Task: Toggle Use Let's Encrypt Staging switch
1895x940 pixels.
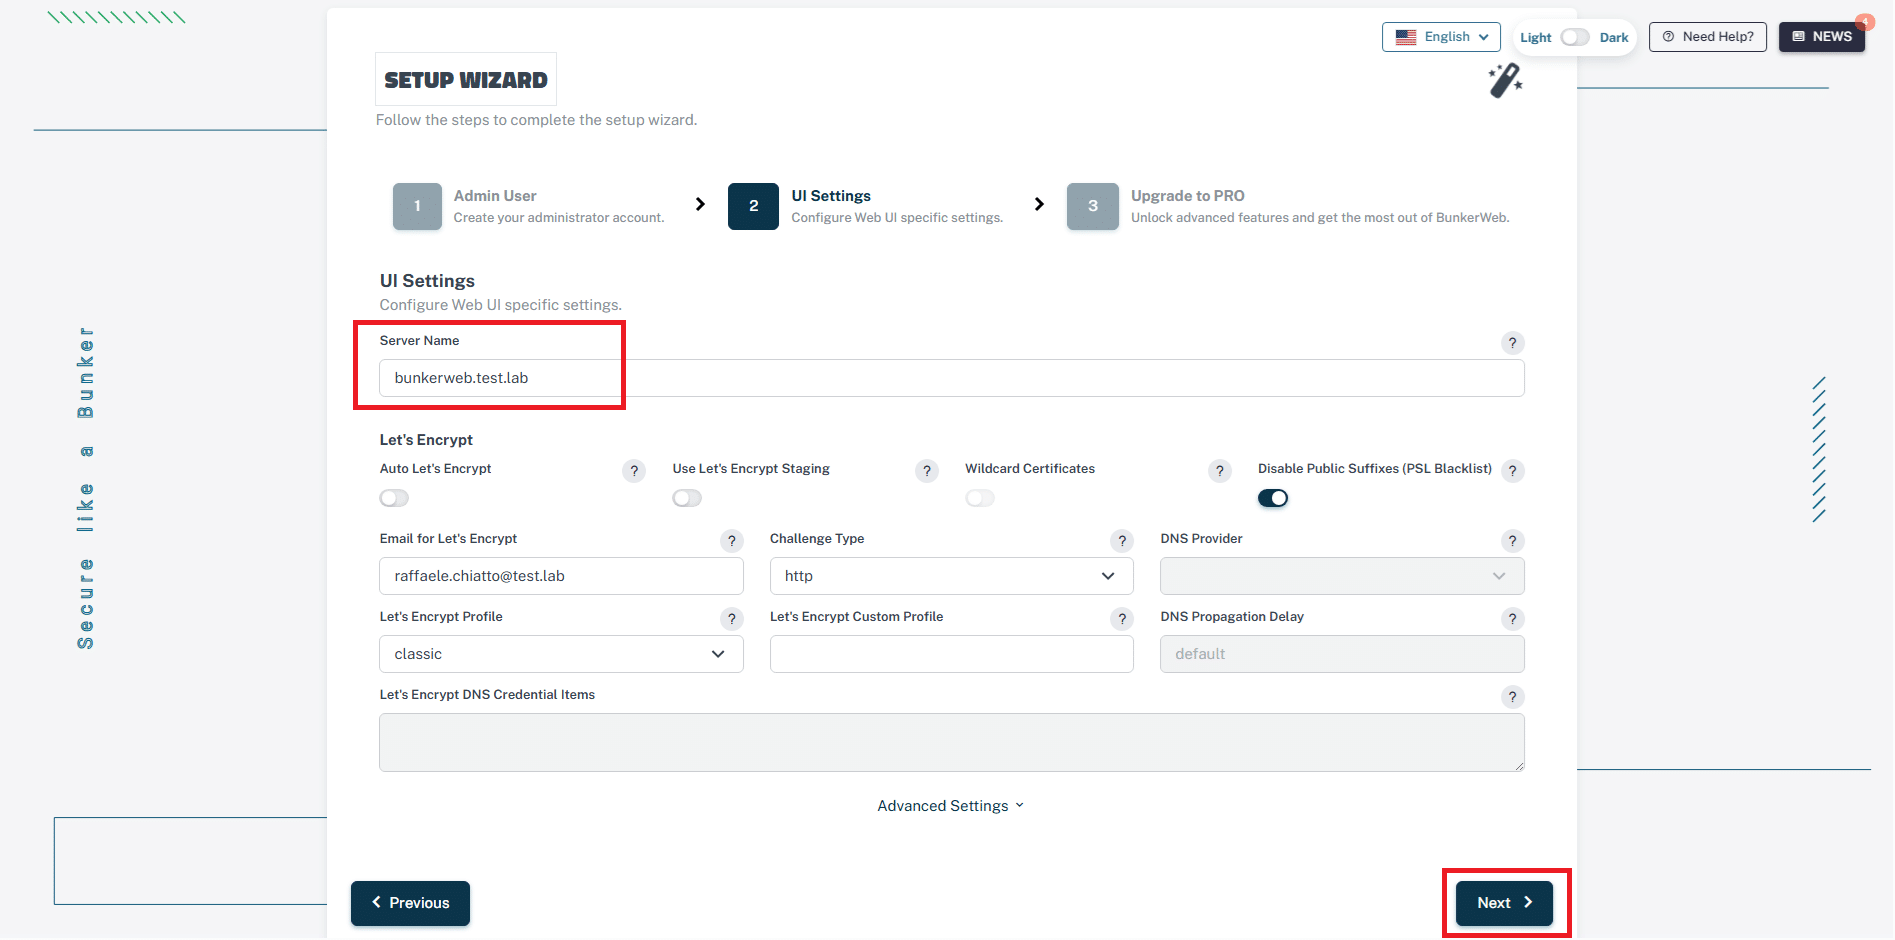Action: [x=687, y=498]
